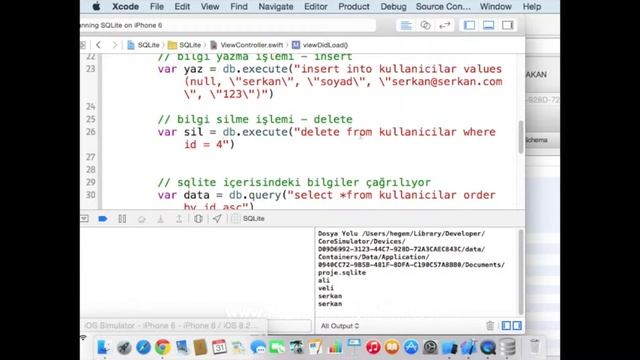Click line number 30 in the gutter

pyautogui.click(x=91, y=195)
